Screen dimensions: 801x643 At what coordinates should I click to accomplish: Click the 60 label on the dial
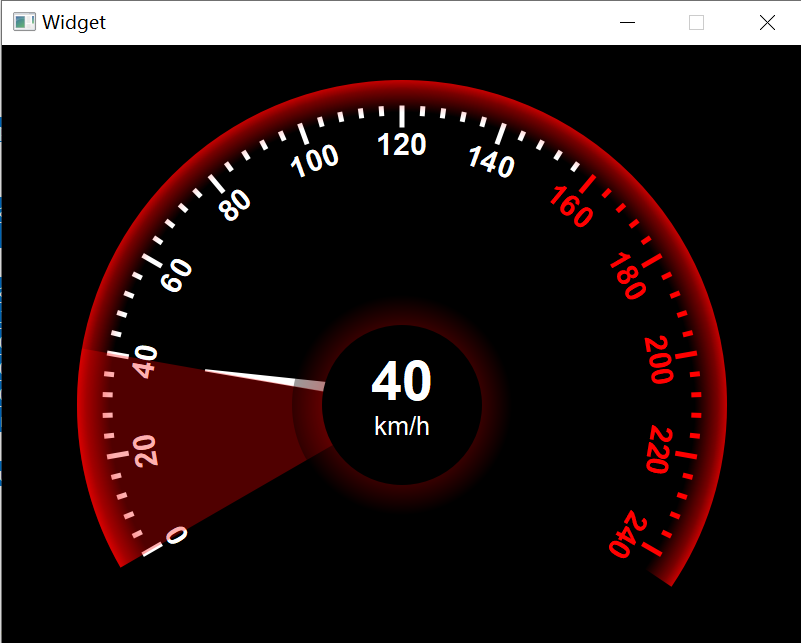pyautogui.click(x=177, y=275)
